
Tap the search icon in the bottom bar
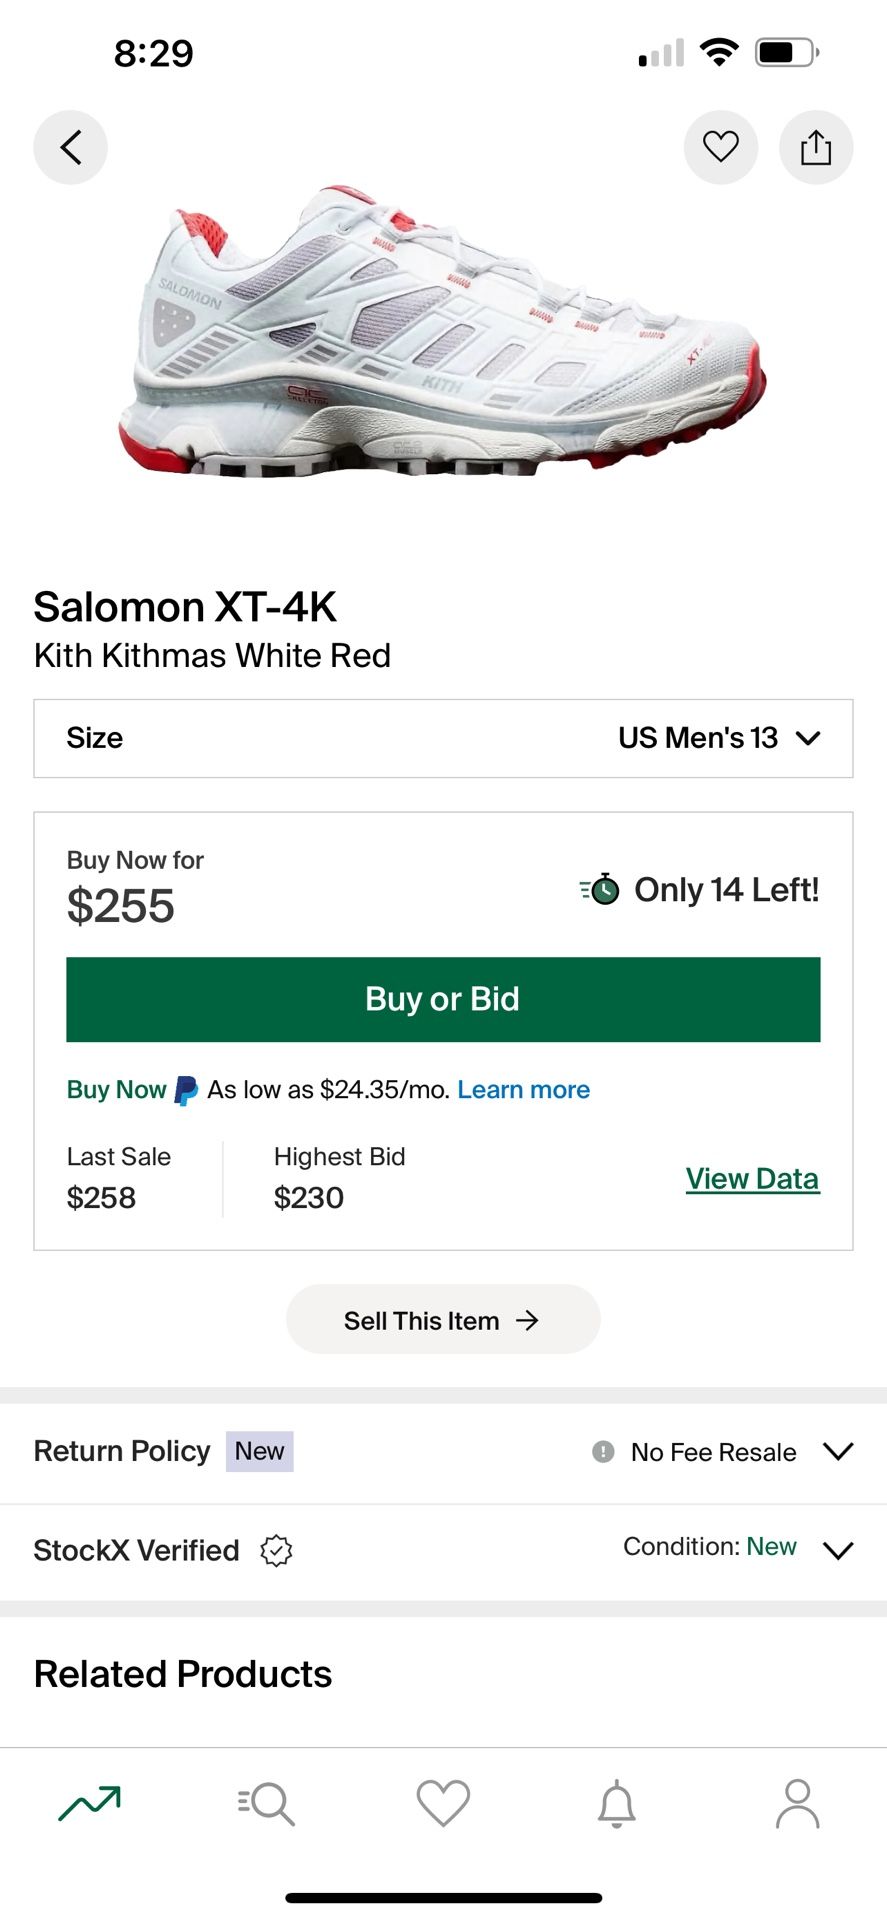(x=265, y=1803)
